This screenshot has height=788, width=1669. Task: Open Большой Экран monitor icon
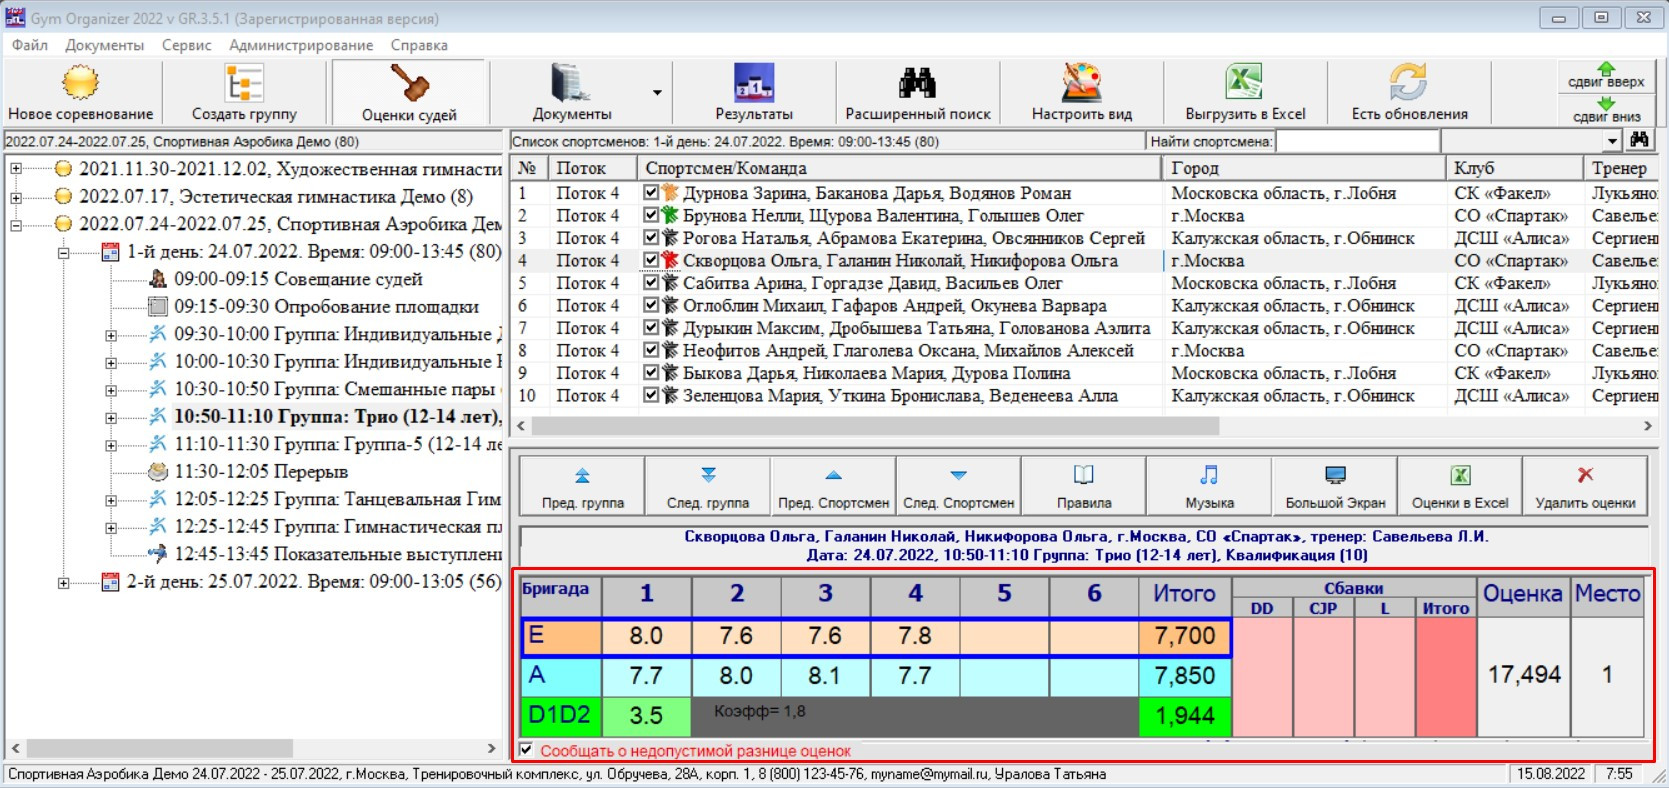pyautogui.click(x=1334, y=476)
